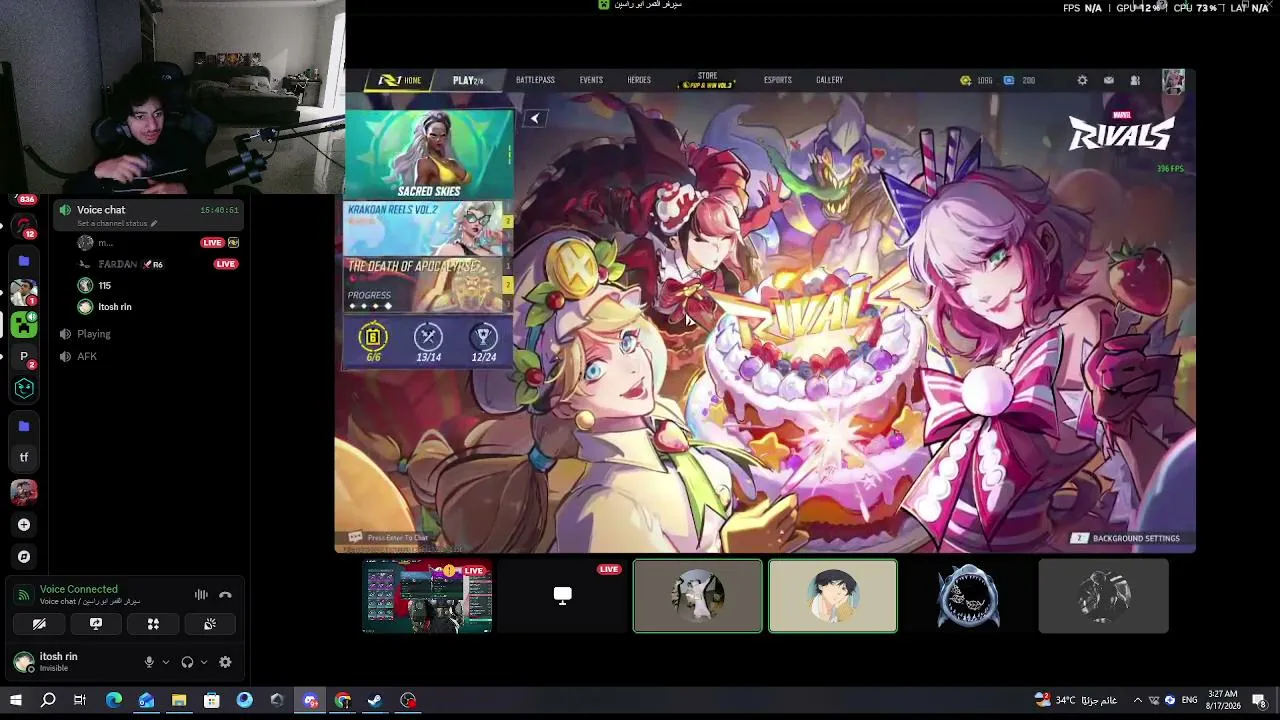Open the 13/14 challenges icon
Viewport: 1280px width, 720px height.
pos(428,342)
